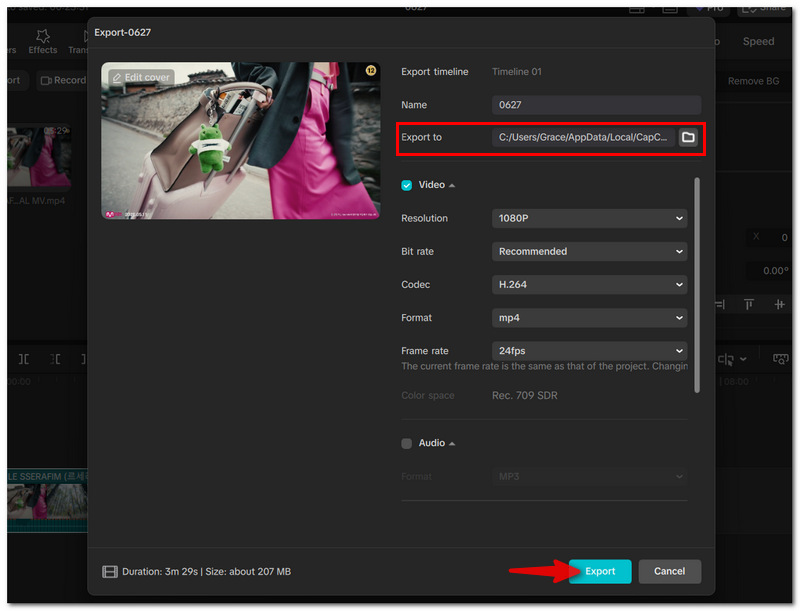Click the timeline video clip LE SSERAFIM
Image resolution: width=800 pixels, height=611 pixels.
coord(47,501)
